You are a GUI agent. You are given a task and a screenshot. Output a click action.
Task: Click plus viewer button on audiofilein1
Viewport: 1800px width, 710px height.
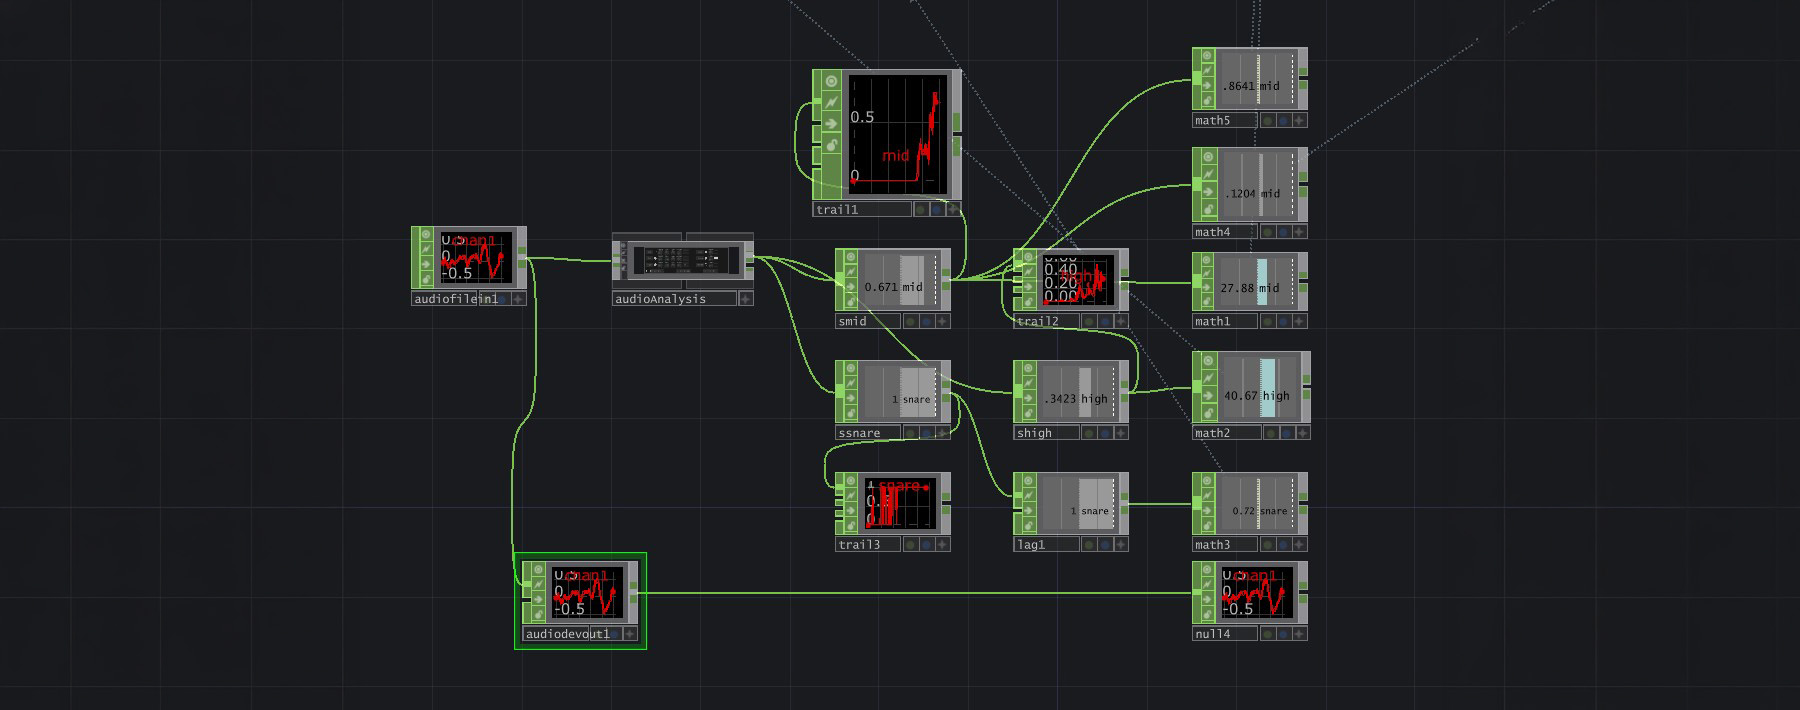tap(518, 299)
